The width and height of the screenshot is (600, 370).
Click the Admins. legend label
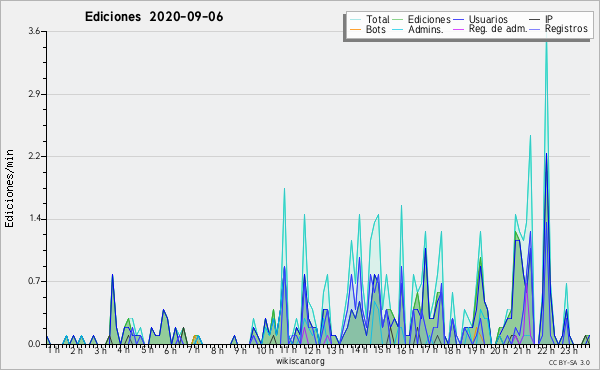[x=425, y=29]
